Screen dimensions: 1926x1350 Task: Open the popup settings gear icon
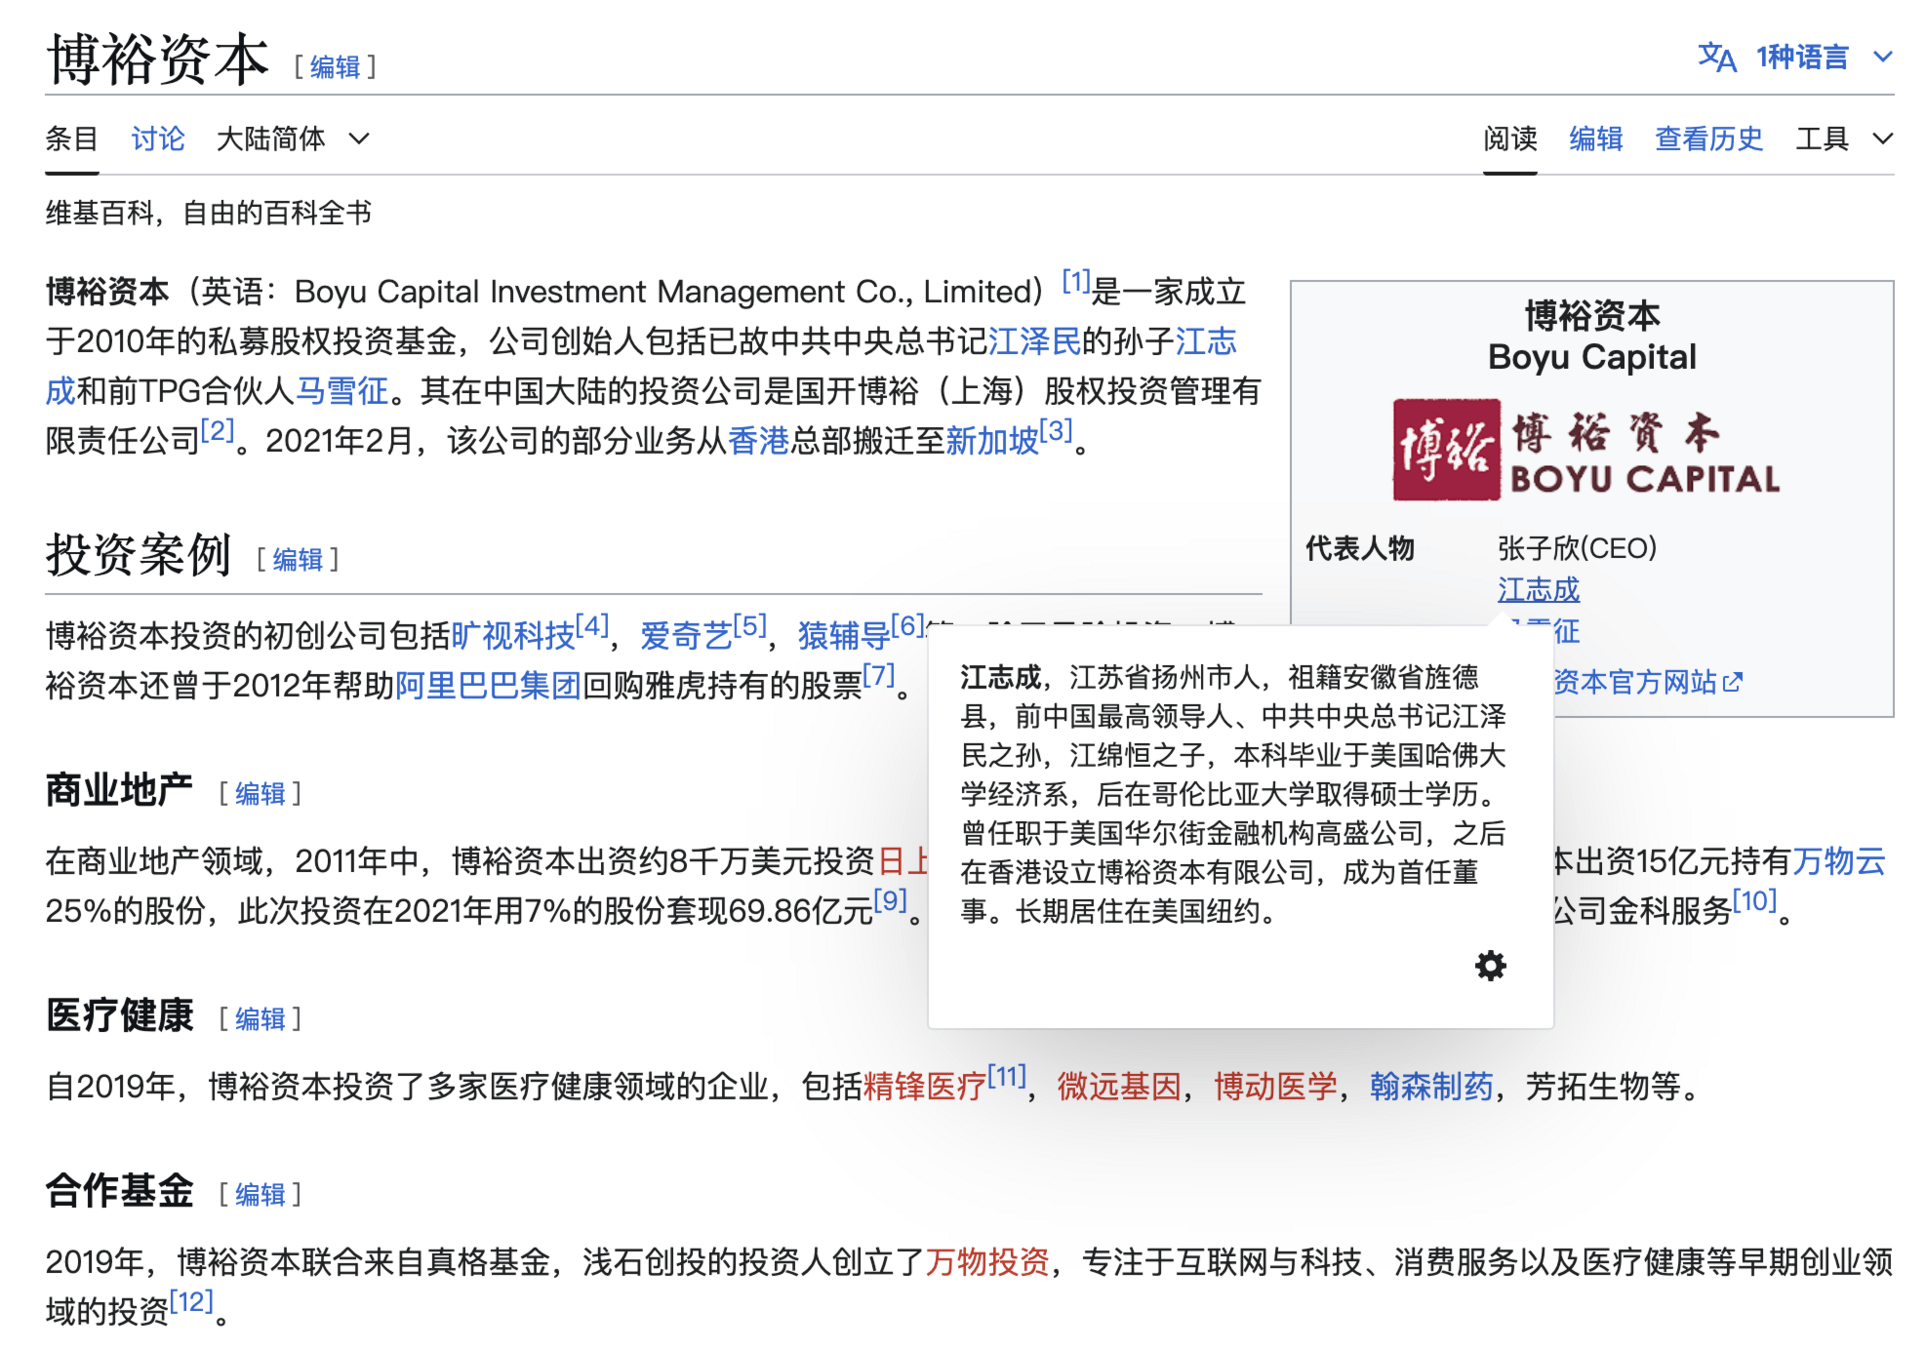pos(1489,965)
